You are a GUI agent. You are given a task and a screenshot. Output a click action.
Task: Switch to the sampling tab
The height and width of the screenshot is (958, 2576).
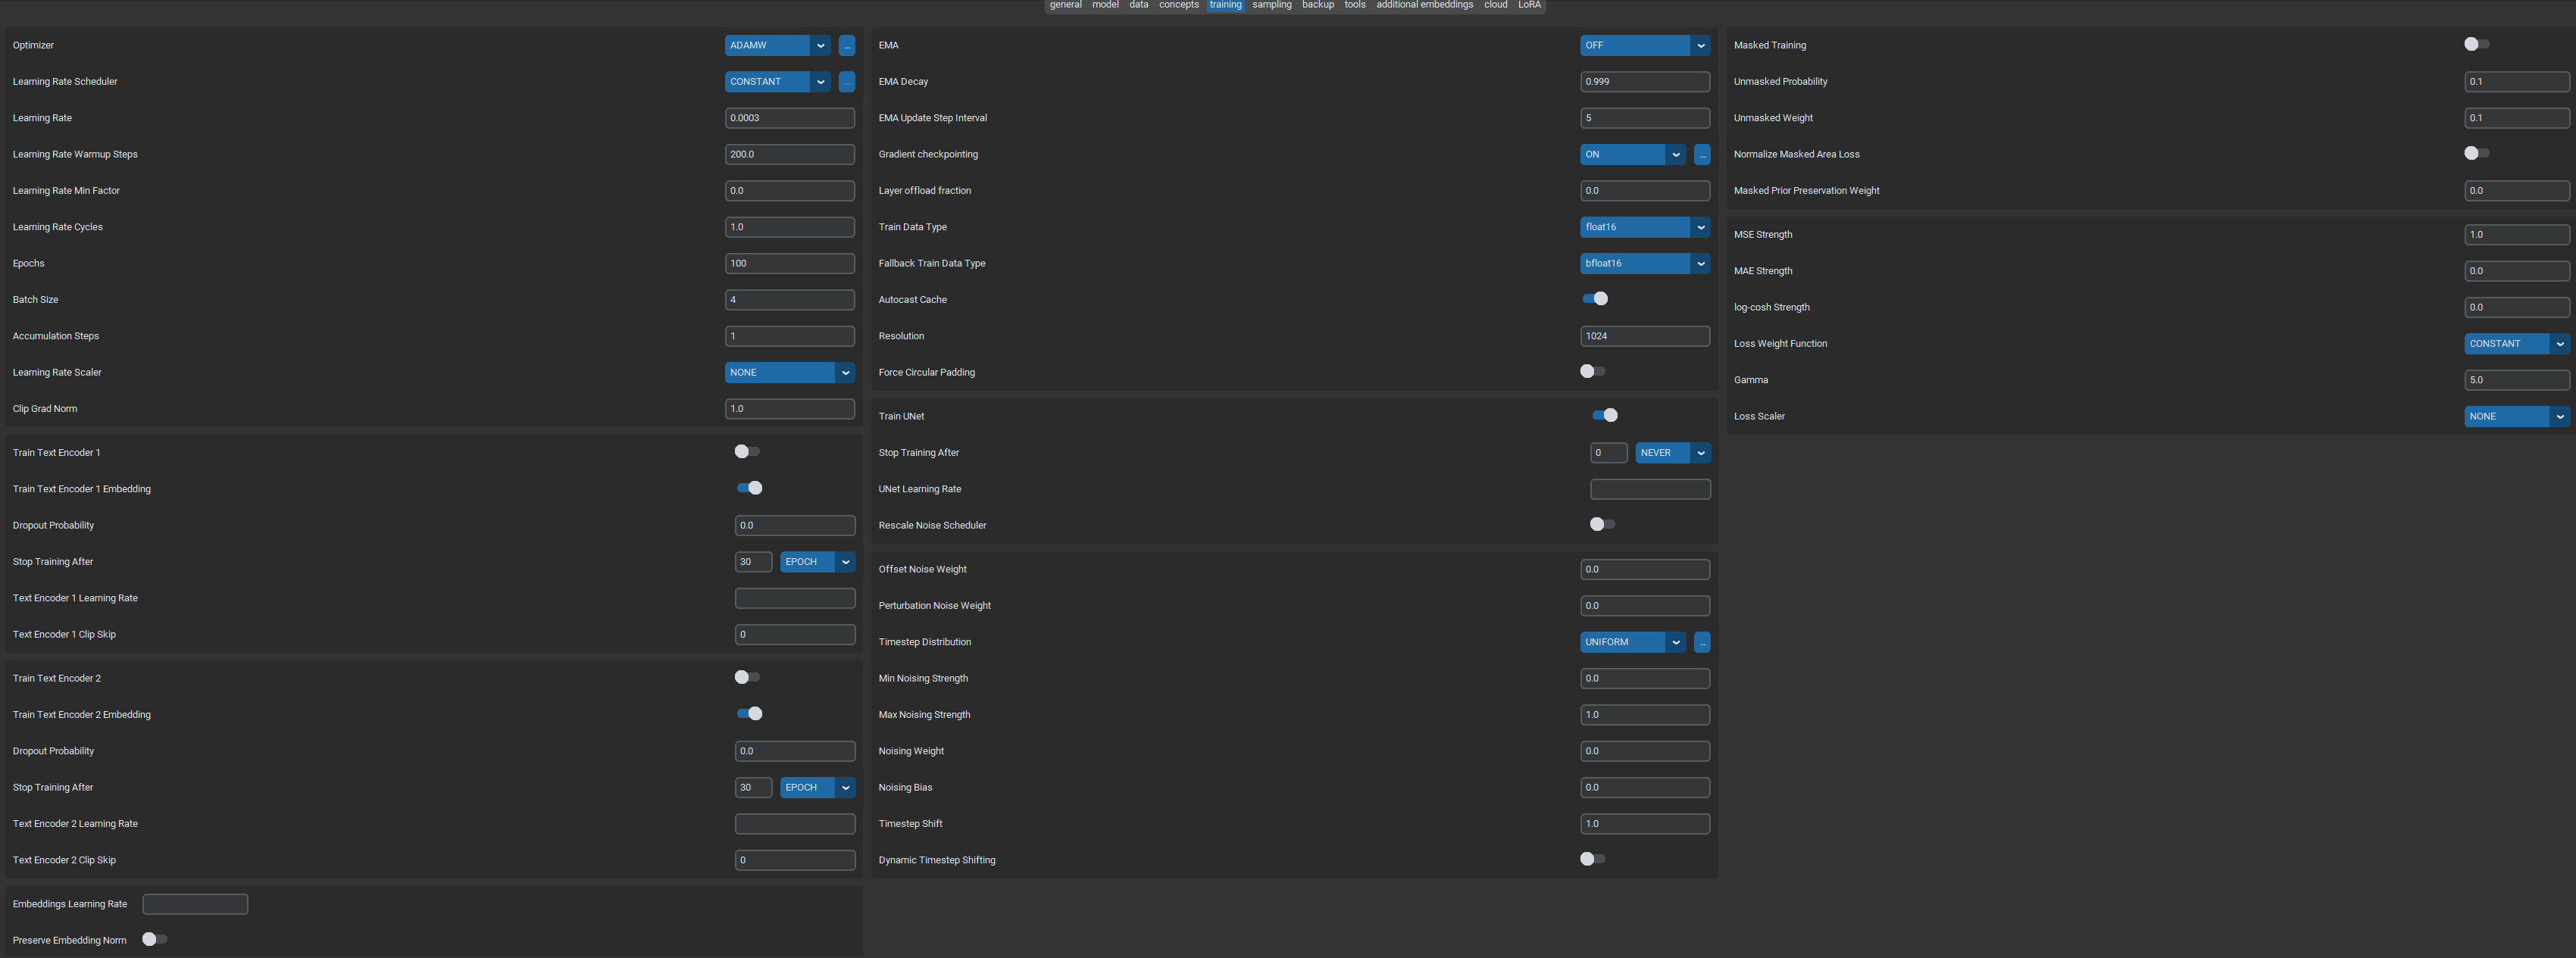pyautogui.click(x=1271, y=5)
